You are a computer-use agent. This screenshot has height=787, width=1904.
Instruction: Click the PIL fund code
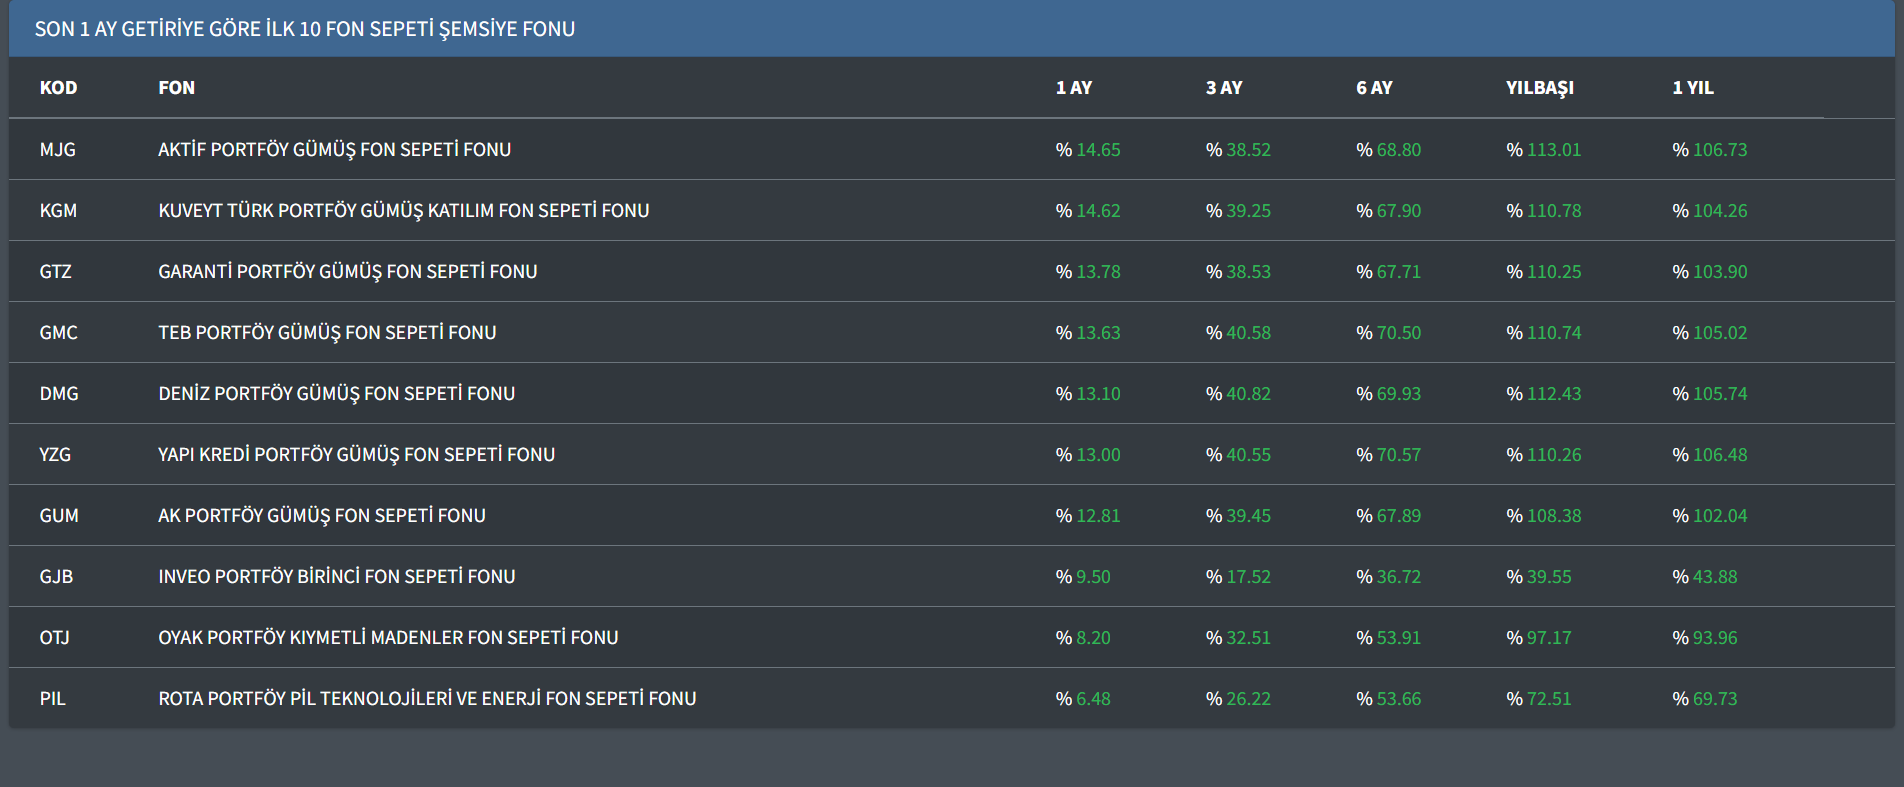52,699
